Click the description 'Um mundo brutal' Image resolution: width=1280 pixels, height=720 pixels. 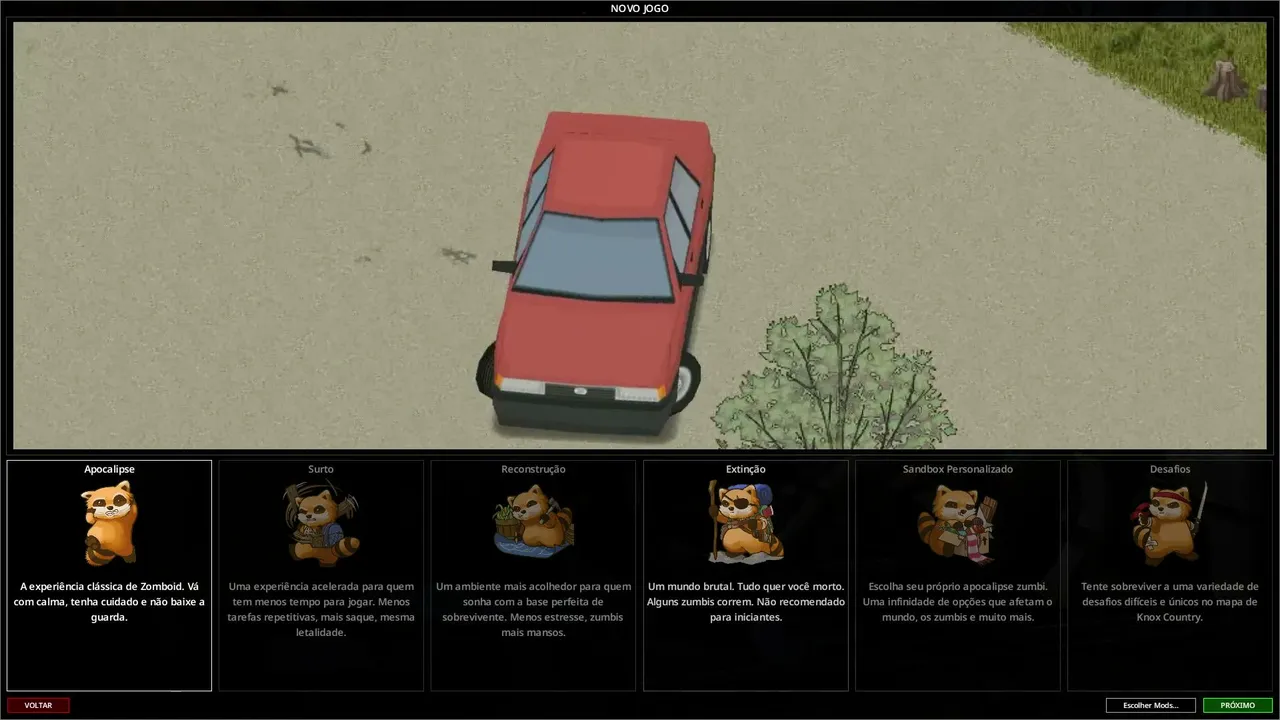click(x=746, y=602)
